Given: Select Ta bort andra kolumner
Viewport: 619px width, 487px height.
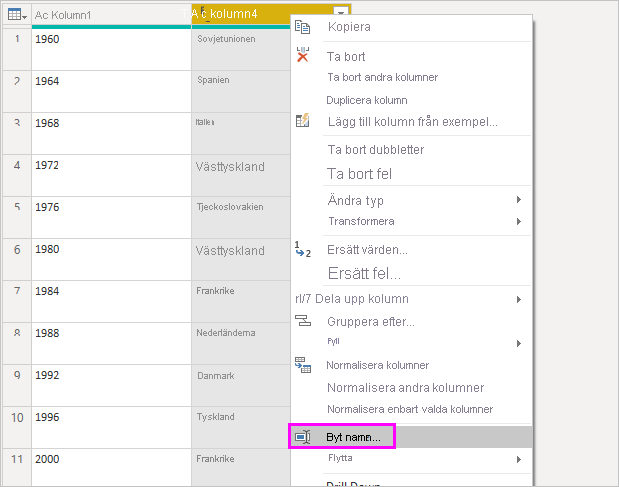Looking at the screenshot, I should coord(382,77).
